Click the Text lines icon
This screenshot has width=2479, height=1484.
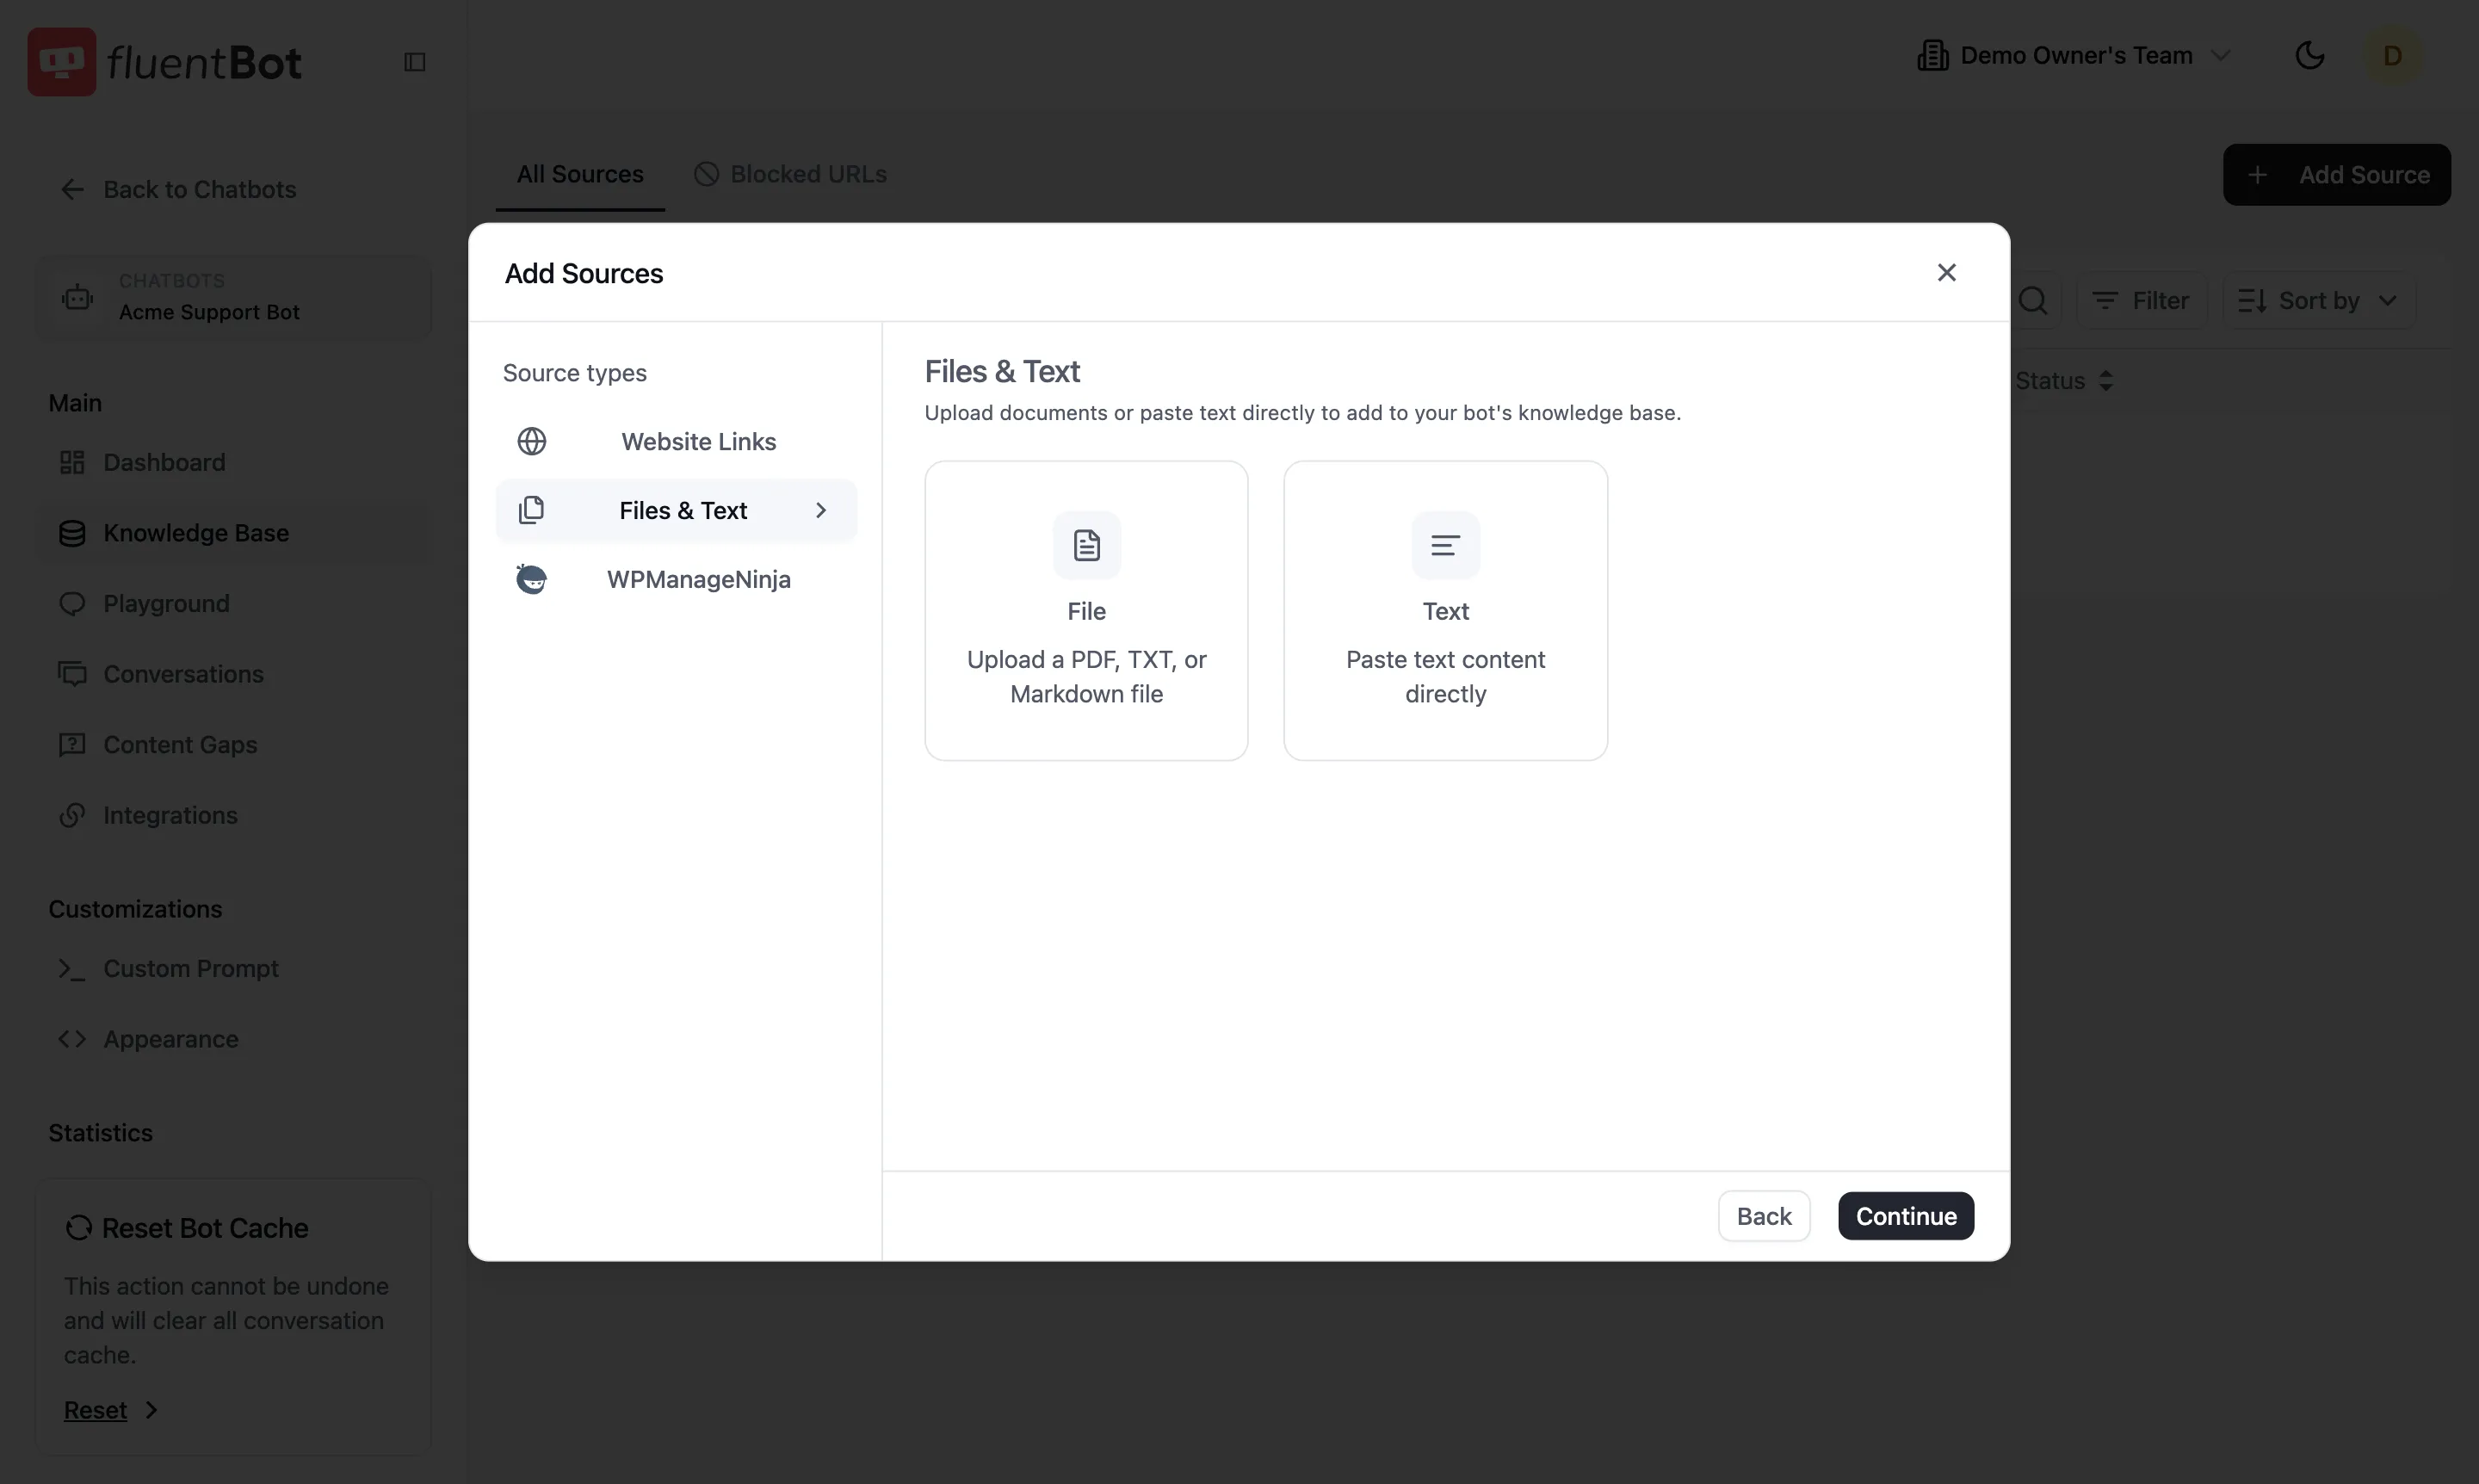(1445, 545)
